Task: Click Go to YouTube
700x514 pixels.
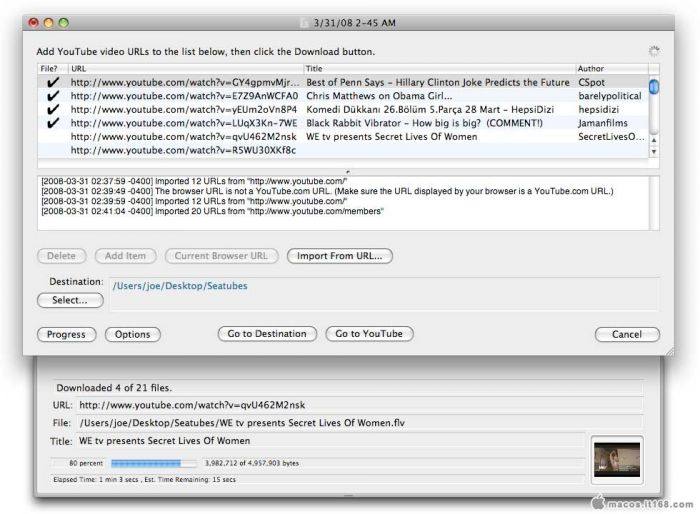Action: pos(369,334)
